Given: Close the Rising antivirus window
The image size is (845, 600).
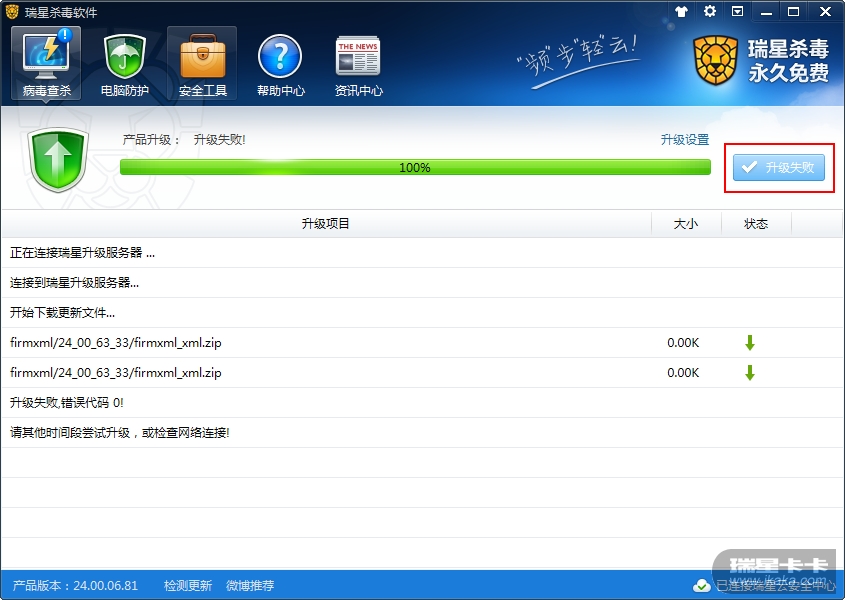Looking at the screenshot, I should point(825,11).
